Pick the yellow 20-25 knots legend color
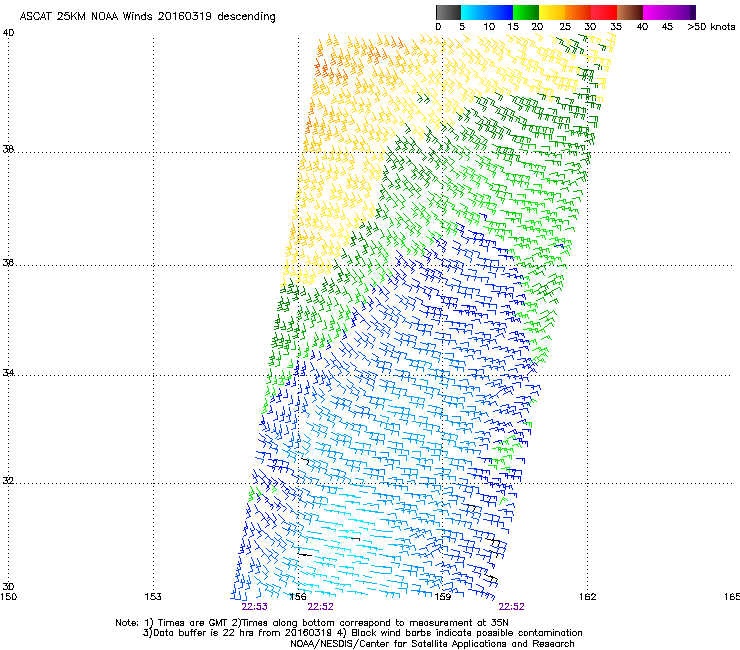The height and width of the screenshot is (650, 740). click(x=552, y=12)
